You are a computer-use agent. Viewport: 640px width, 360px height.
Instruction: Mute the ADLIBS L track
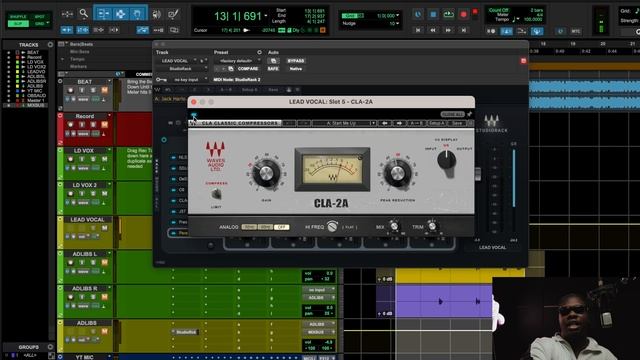pyautogui.click(x=104, y=262)
